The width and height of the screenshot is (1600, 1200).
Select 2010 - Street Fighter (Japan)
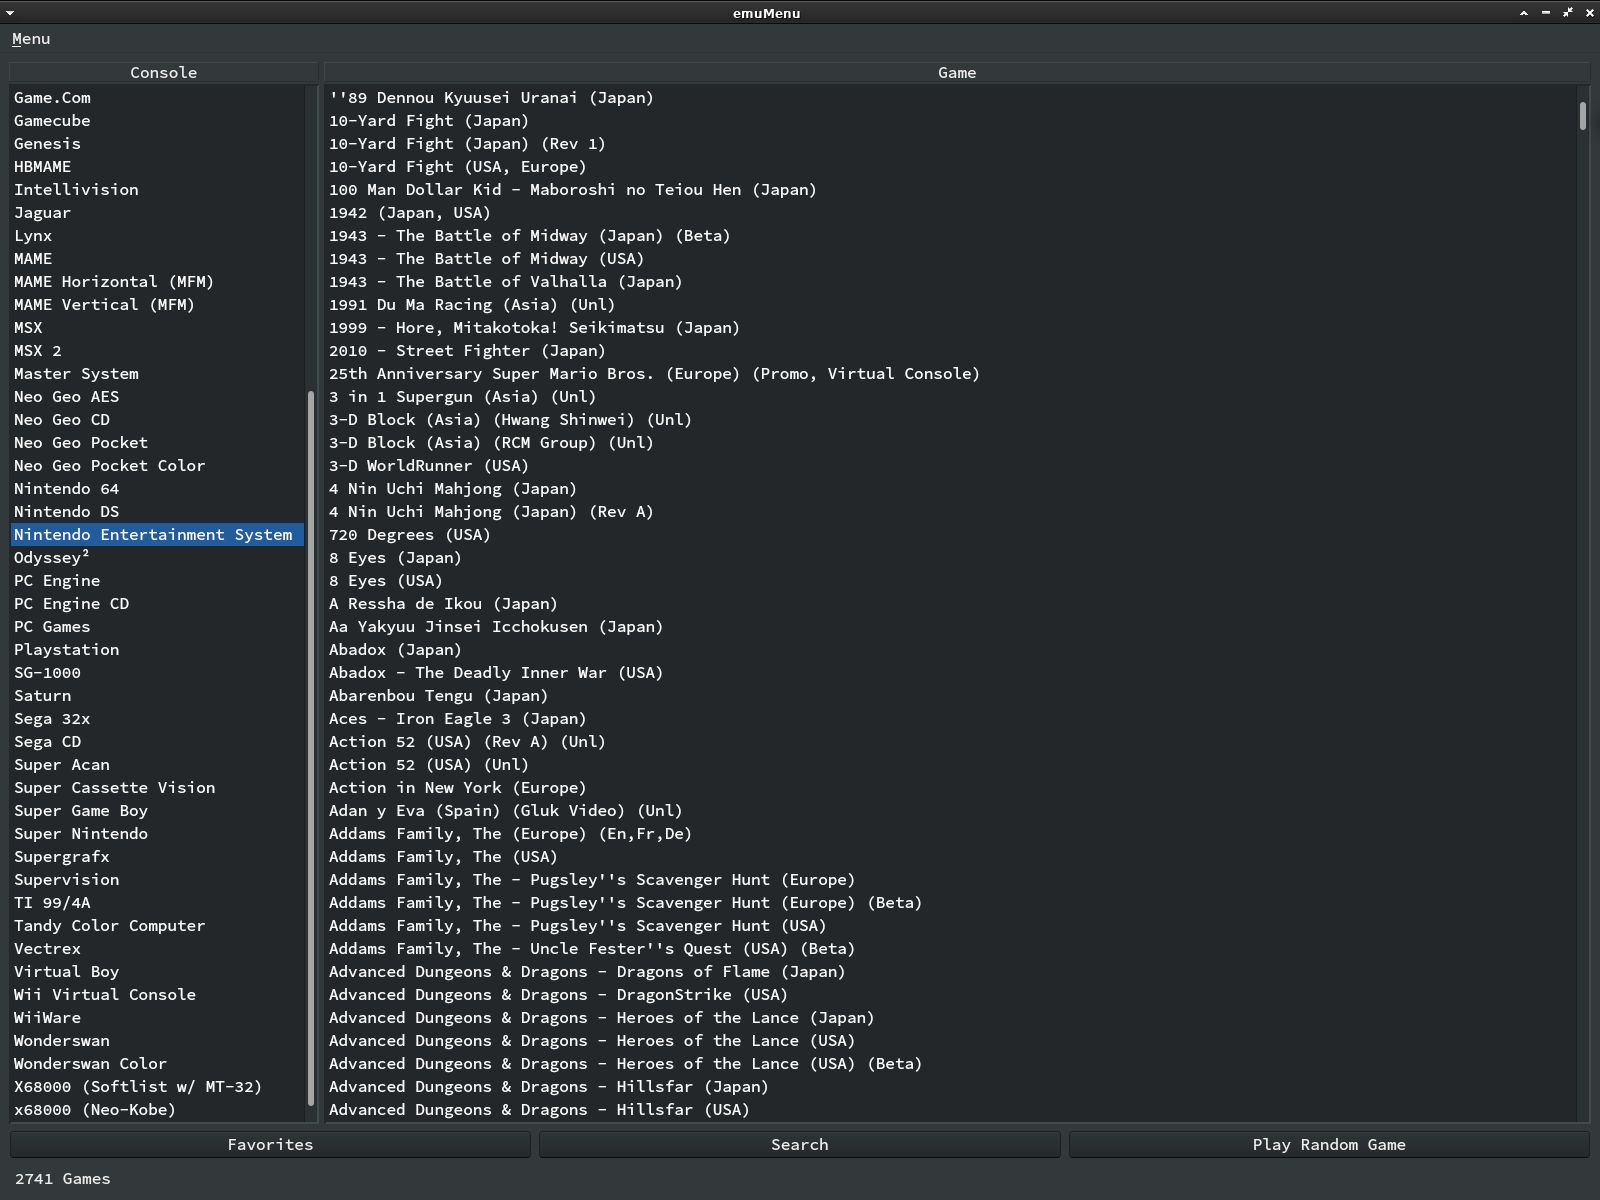[x=951, y=351]
